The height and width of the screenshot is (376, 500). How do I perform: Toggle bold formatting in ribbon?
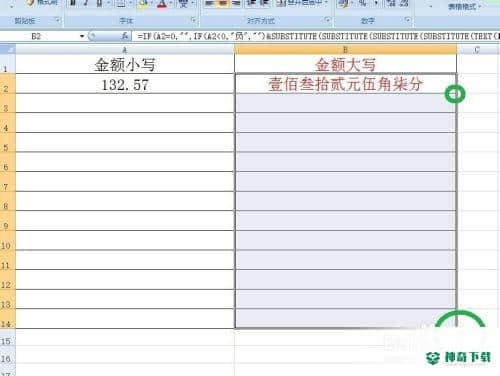coord(72,3)
